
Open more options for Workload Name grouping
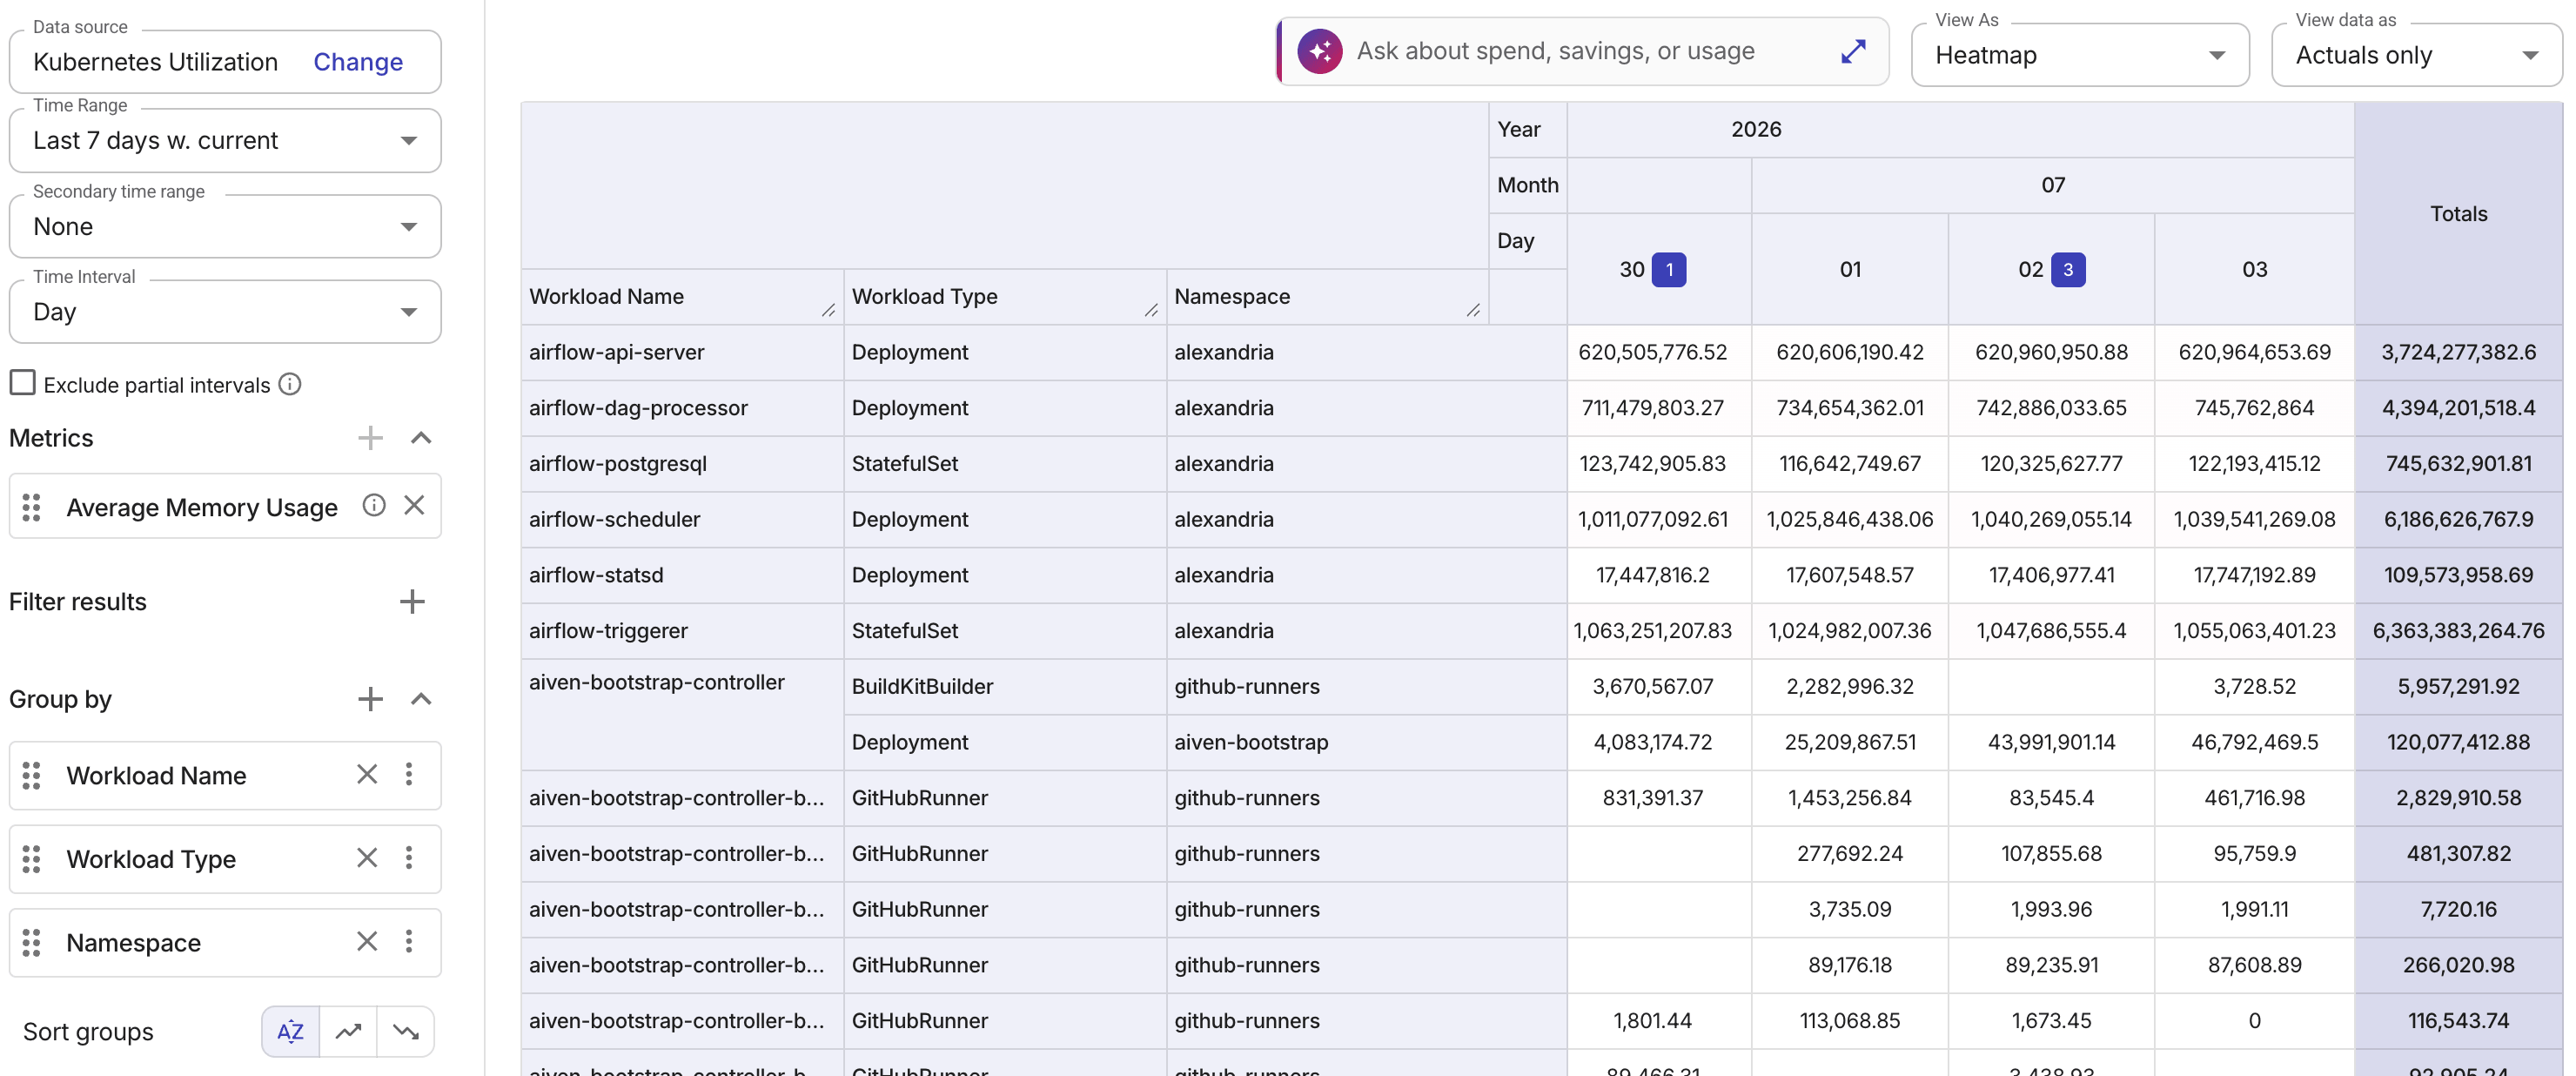tap(408, 774)
